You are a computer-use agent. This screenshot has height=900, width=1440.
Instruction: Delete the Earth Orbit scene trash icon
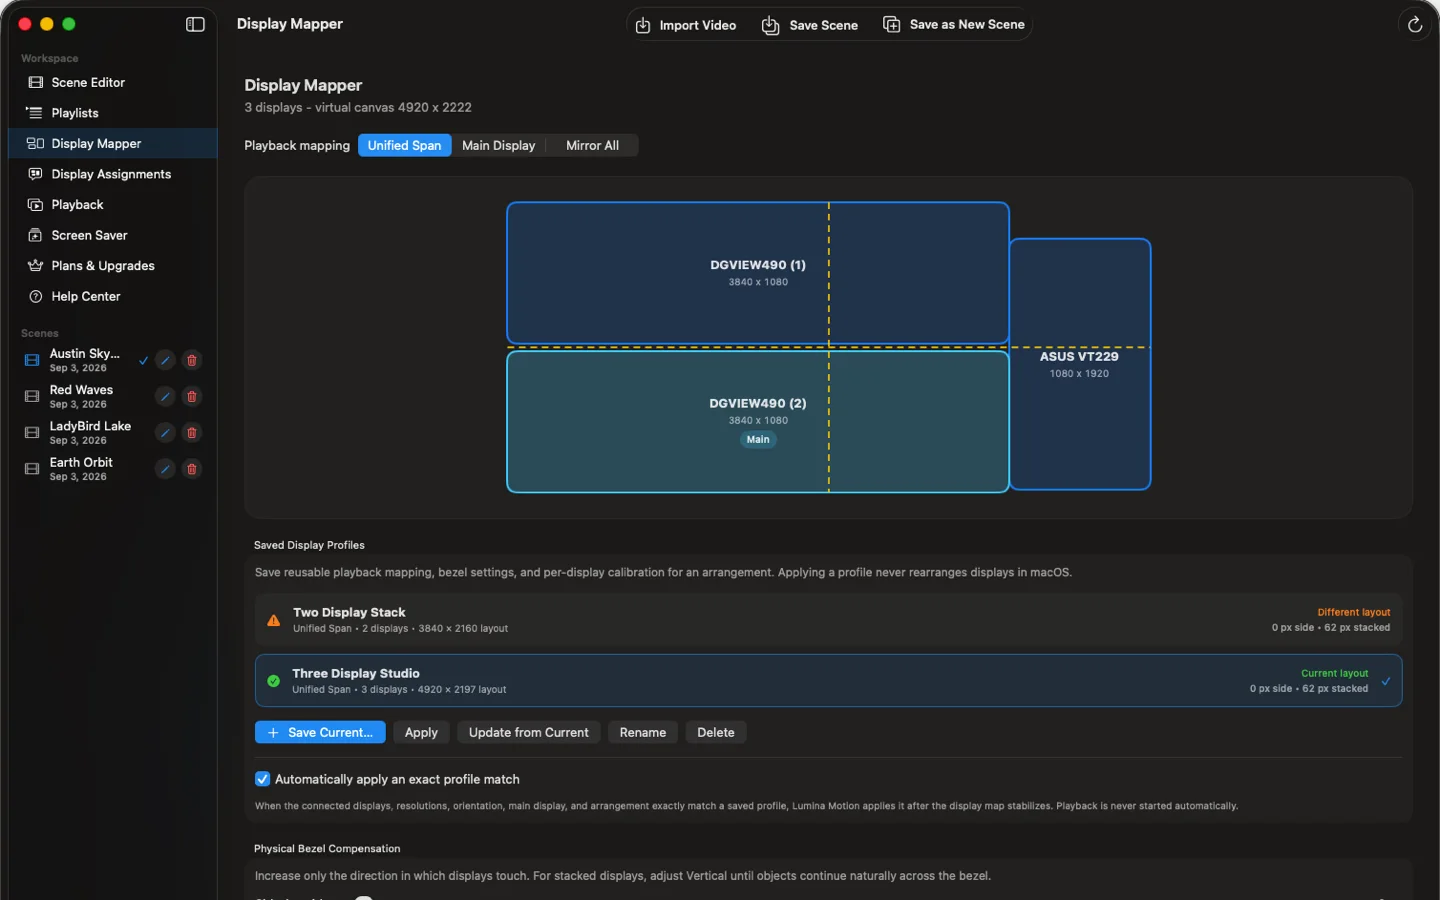(192, 469)
